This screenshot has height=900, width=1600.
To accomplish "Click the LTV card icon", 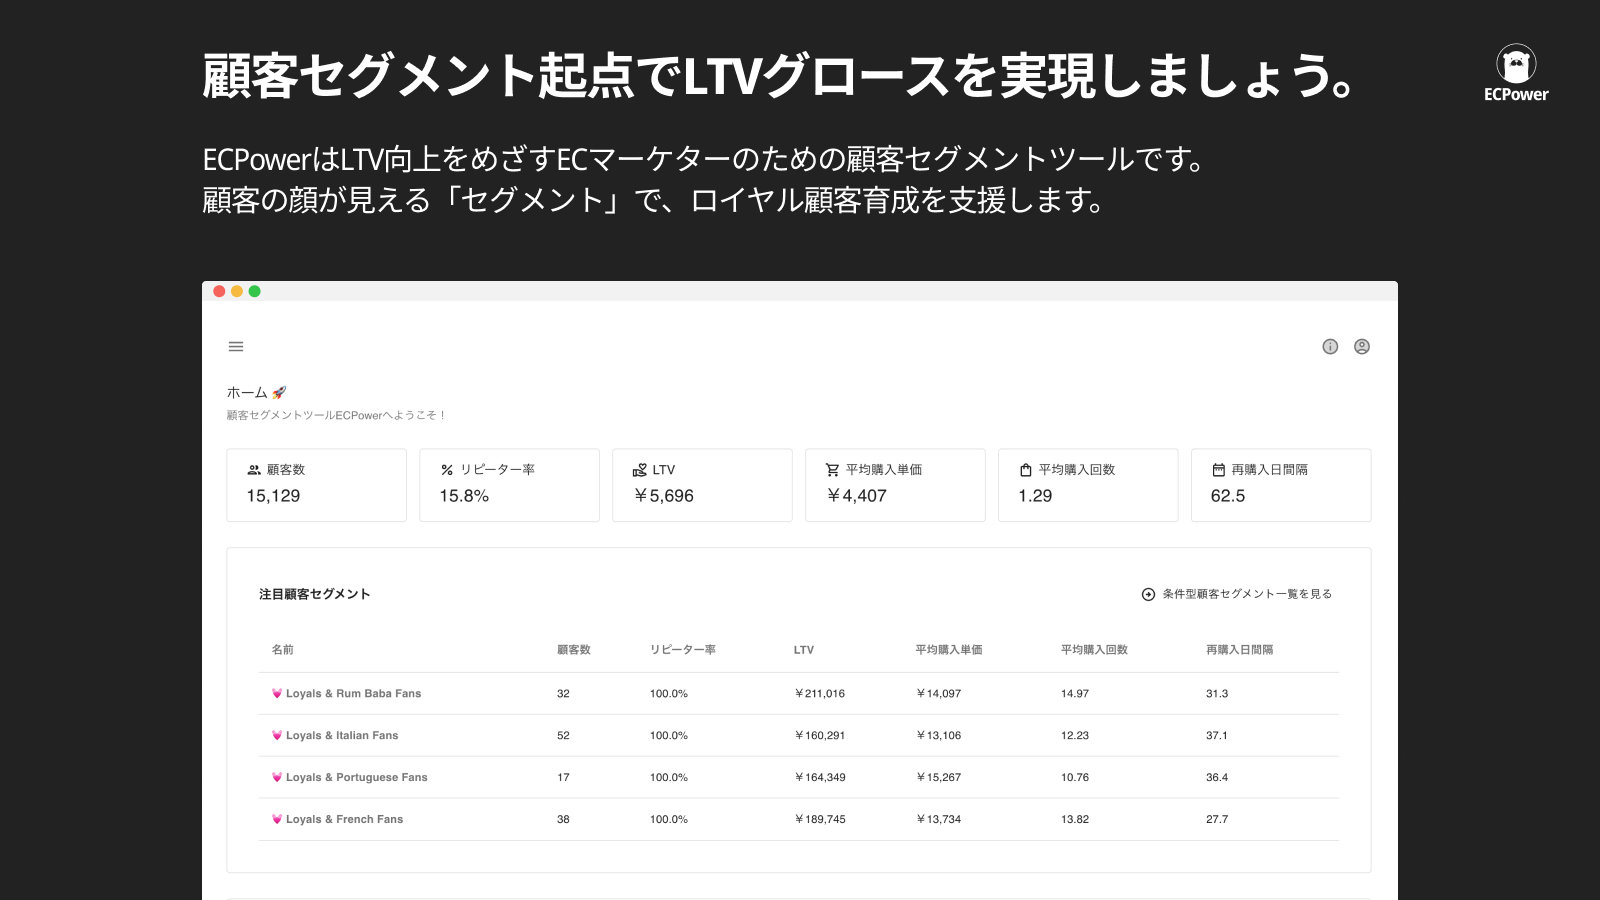I will 640,470.
